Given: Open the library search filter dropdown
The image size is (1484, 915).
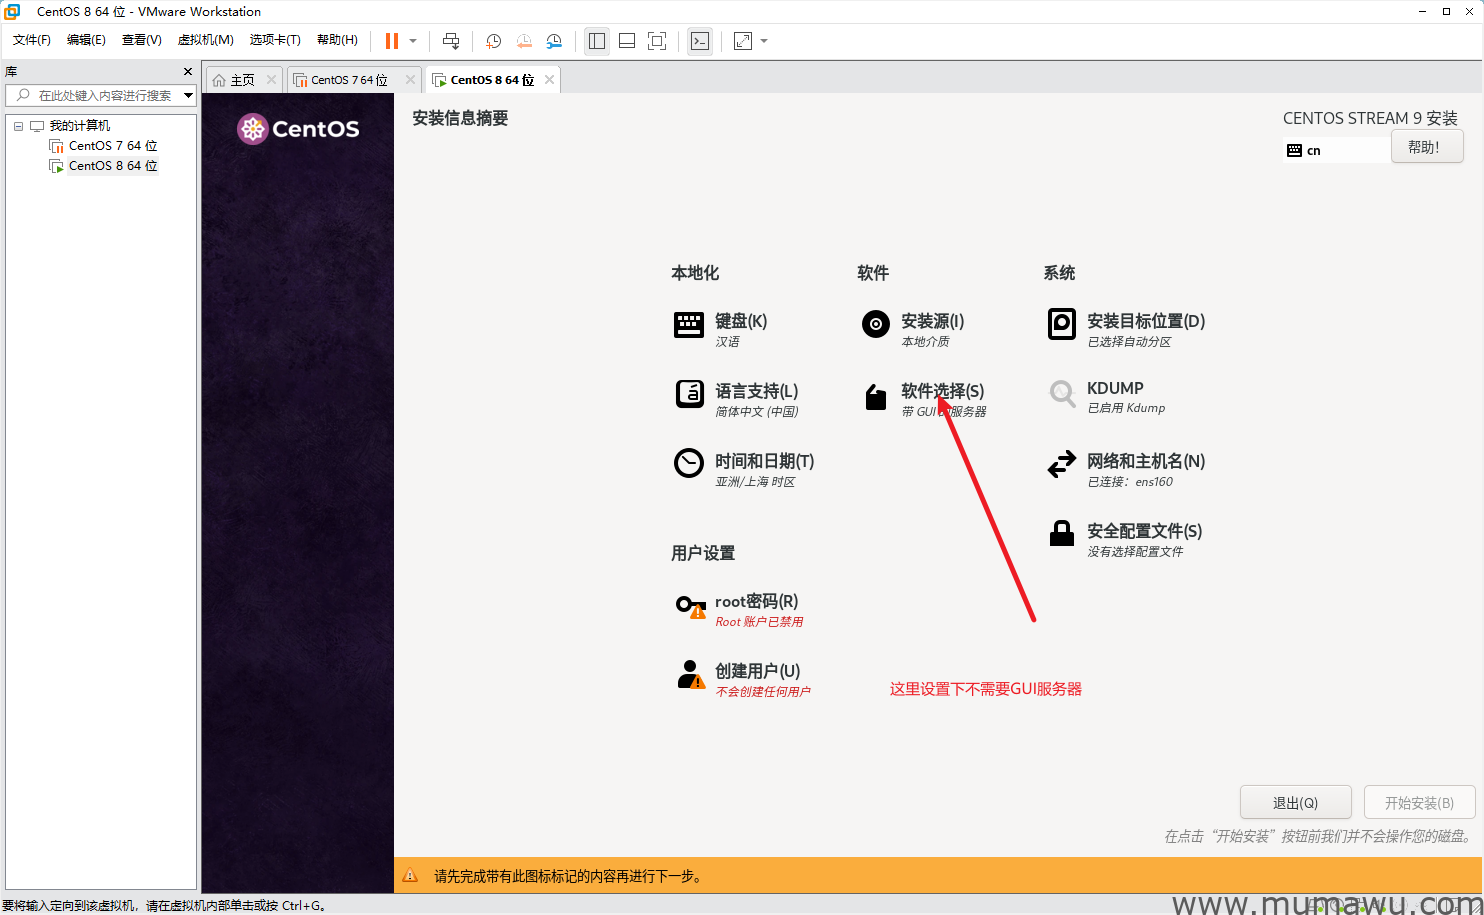Looking at the screenshot, I should click(188, 95).
